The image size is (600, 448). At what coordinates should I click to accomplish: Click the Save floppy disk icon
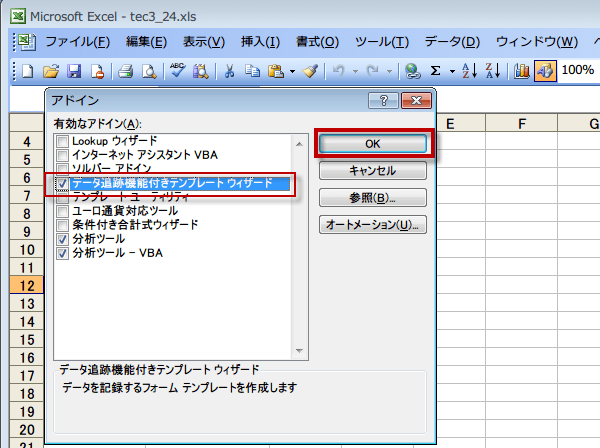(x=74, y=71)
